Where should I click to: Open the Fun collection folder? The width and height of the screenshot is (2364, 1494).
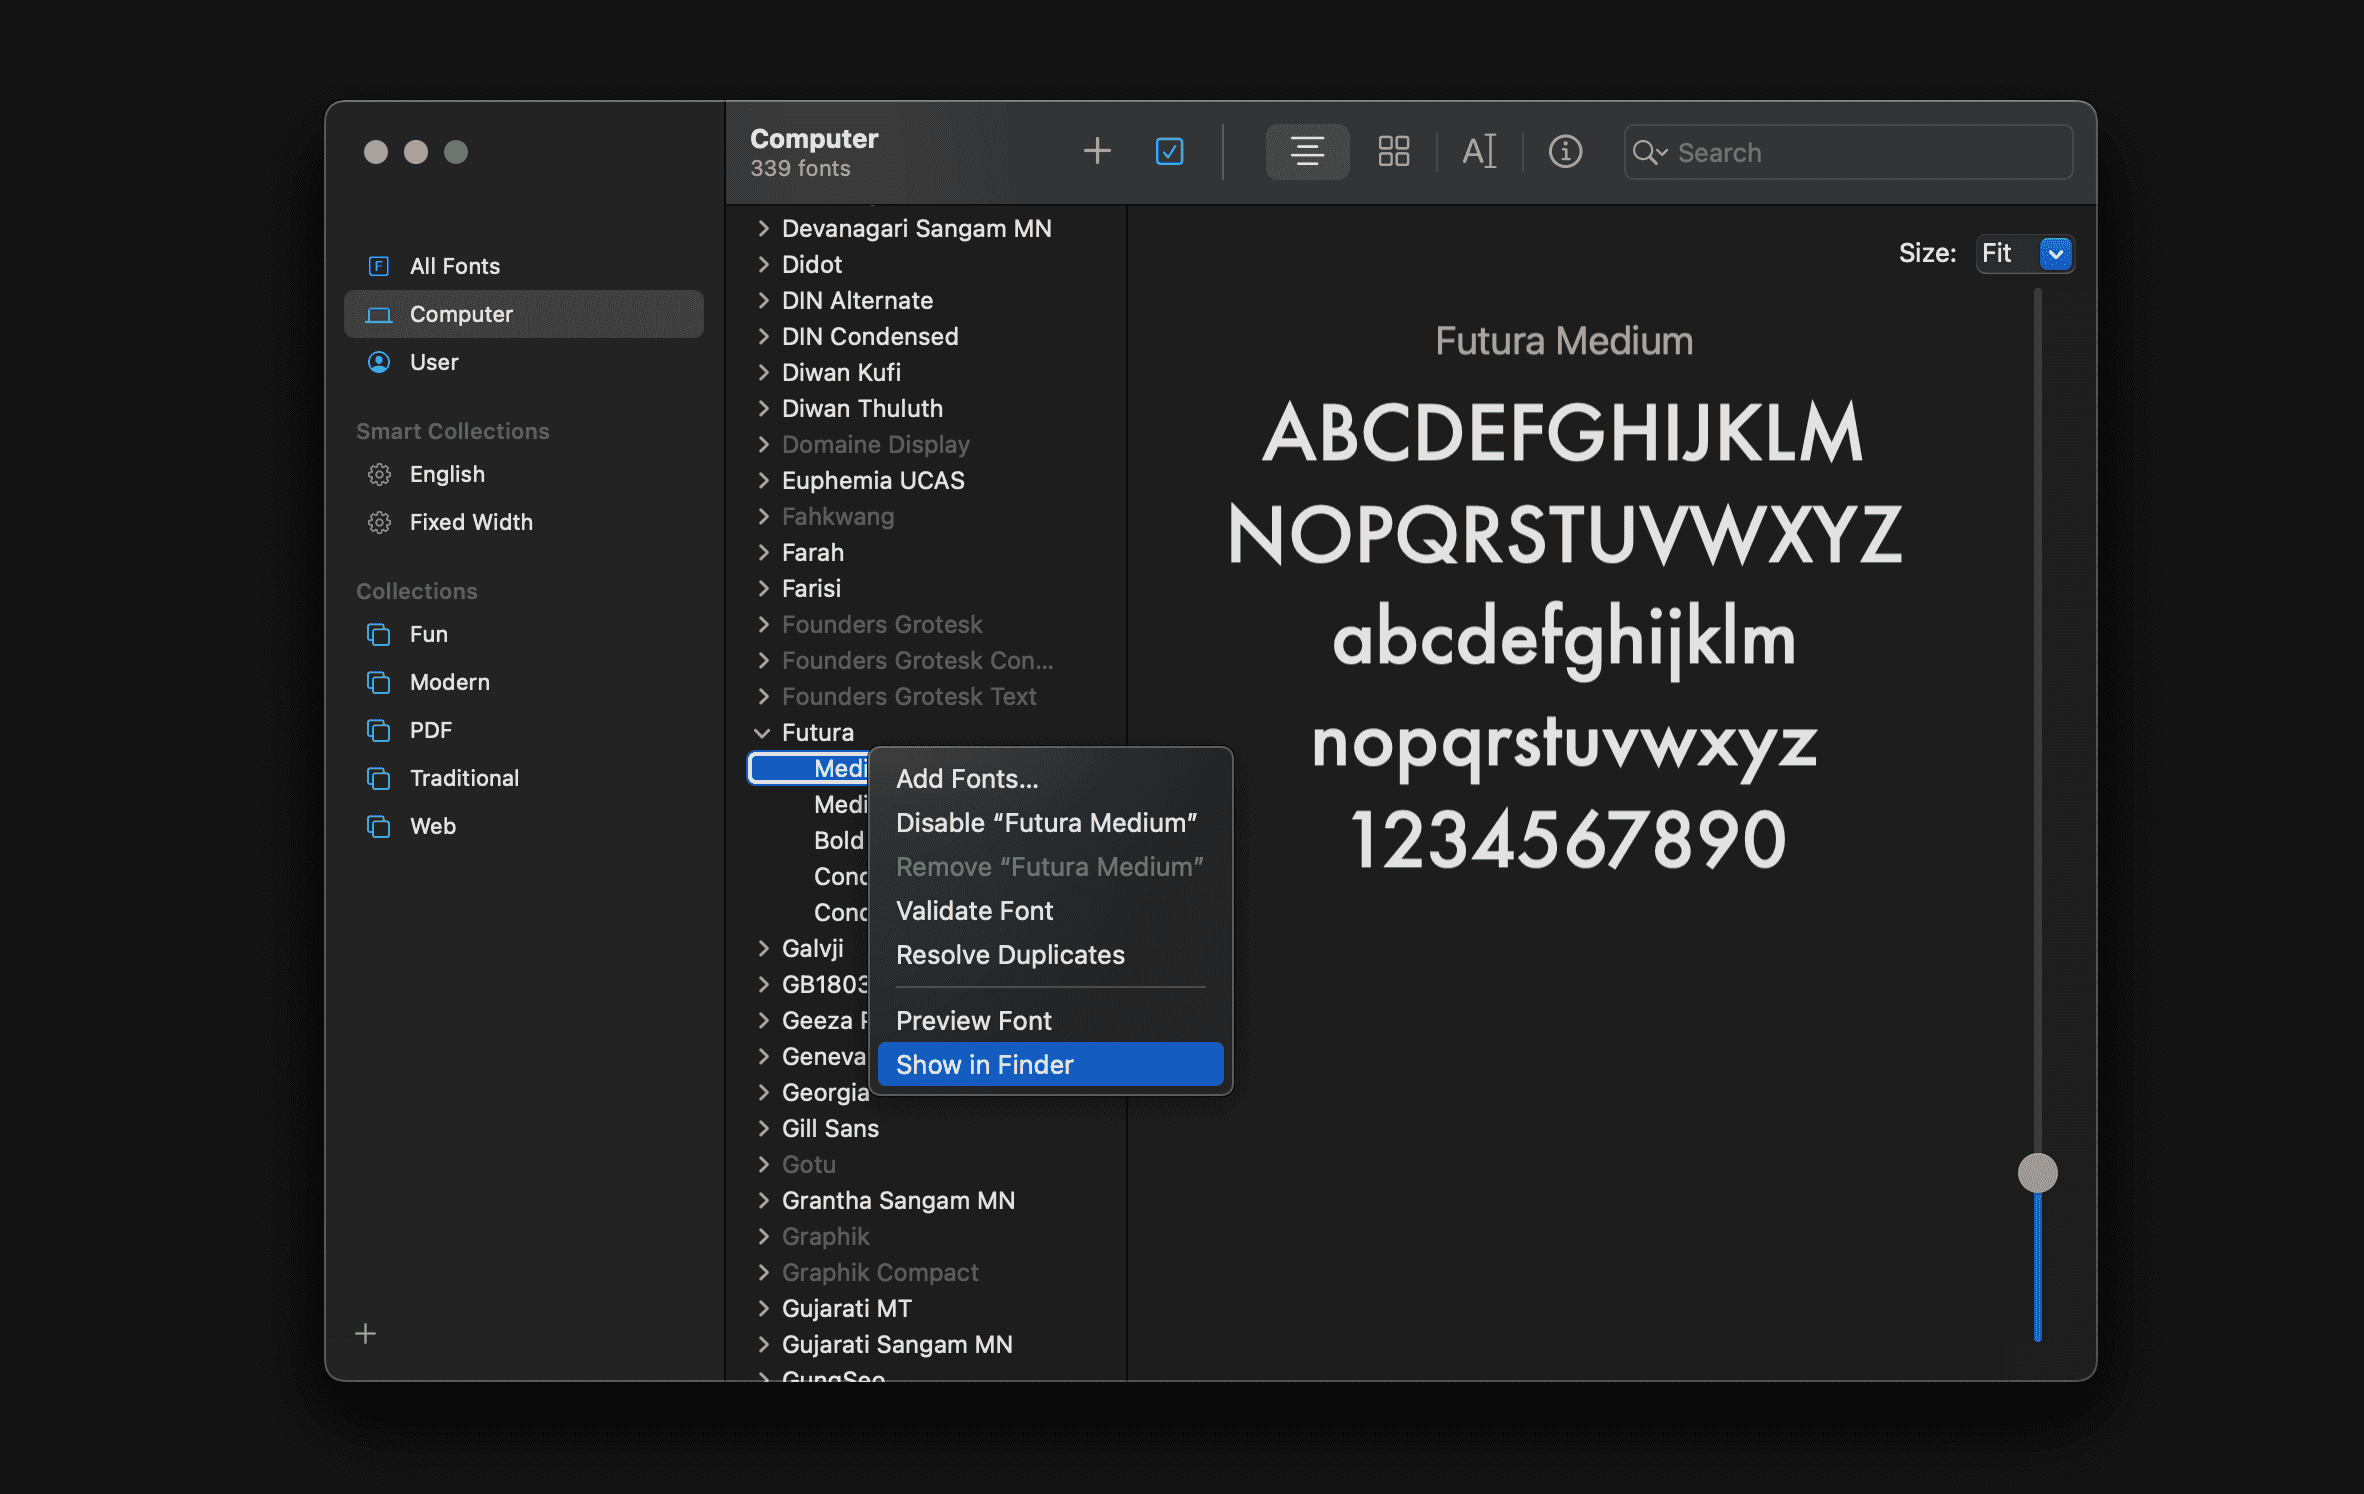click(x=429, y=634)
